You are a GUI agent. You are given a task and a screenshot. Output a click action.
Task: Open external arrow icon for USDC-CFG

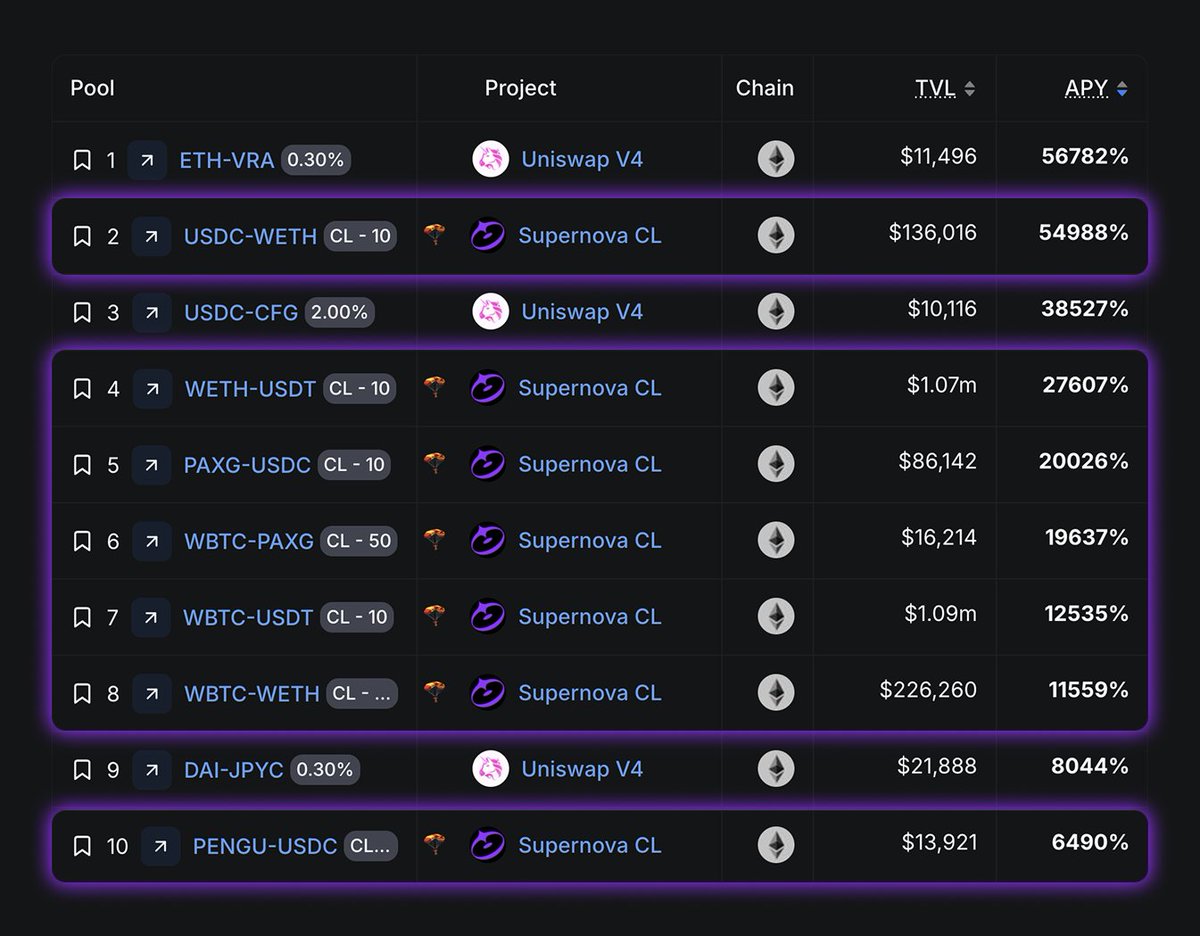(152, 312)
